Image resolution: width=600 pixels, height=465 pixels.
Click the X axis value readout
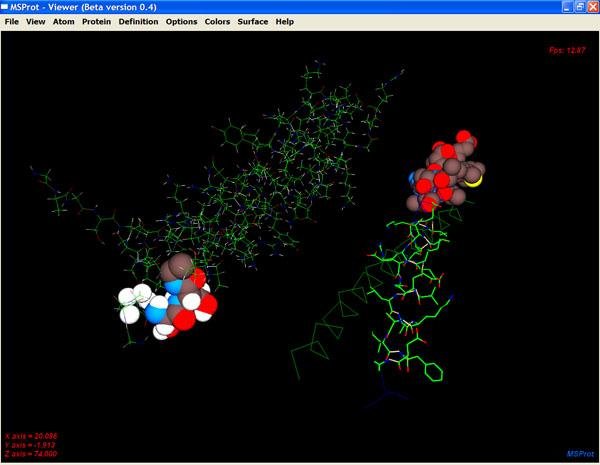(31, 436)
